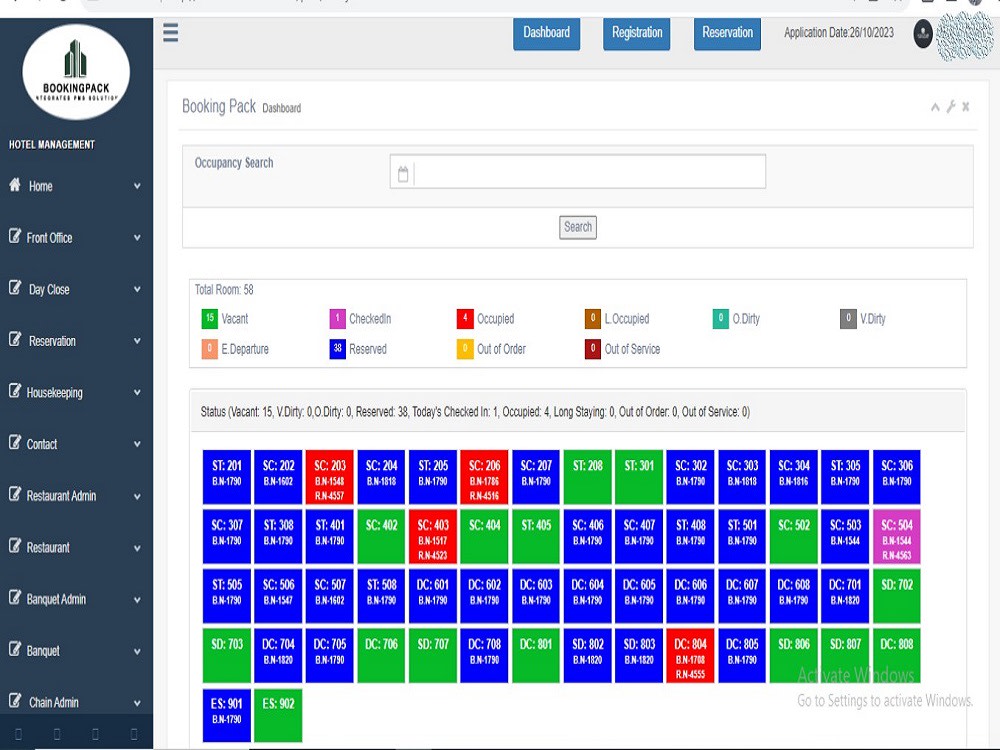Click the wrench settings icon on panel
Viewport: 1000px width, 750px height.
pos(951,107)
